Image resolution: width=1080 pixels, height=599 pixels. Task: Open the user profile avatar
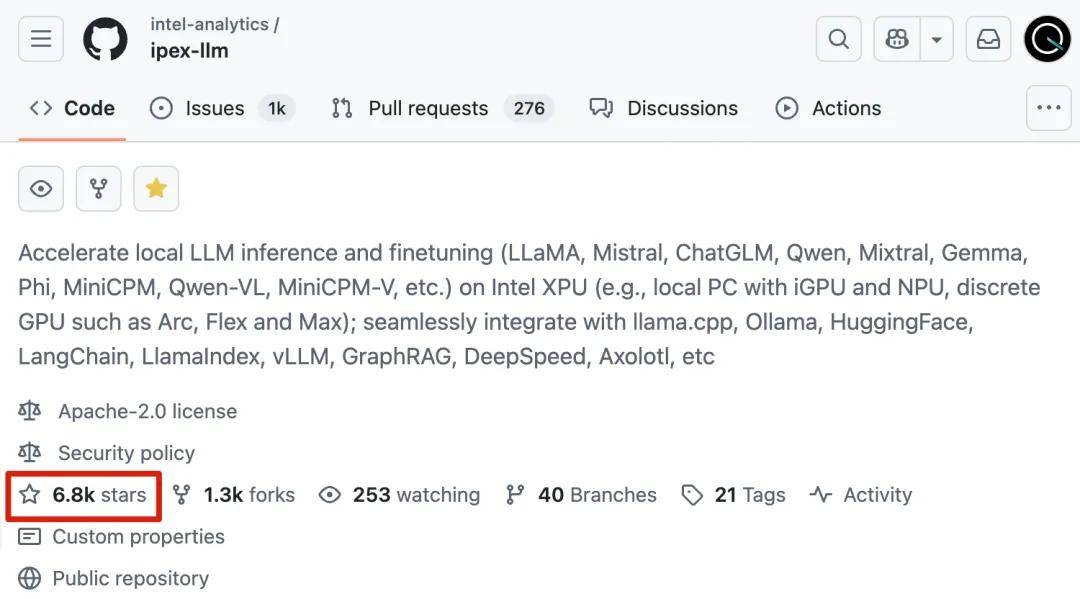1047,39
